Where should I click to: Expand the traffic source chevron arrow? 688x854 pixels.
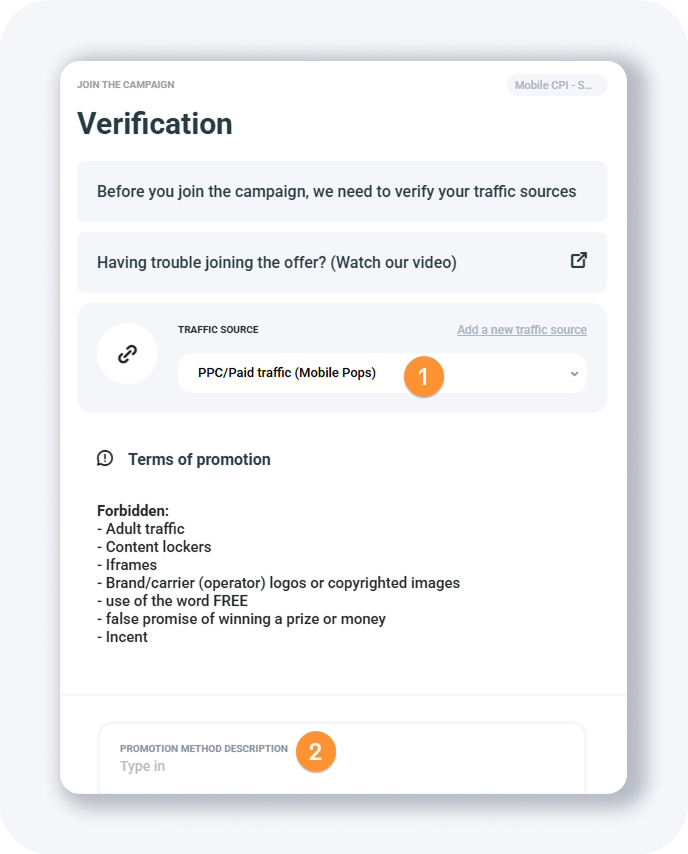pos(574,374)
